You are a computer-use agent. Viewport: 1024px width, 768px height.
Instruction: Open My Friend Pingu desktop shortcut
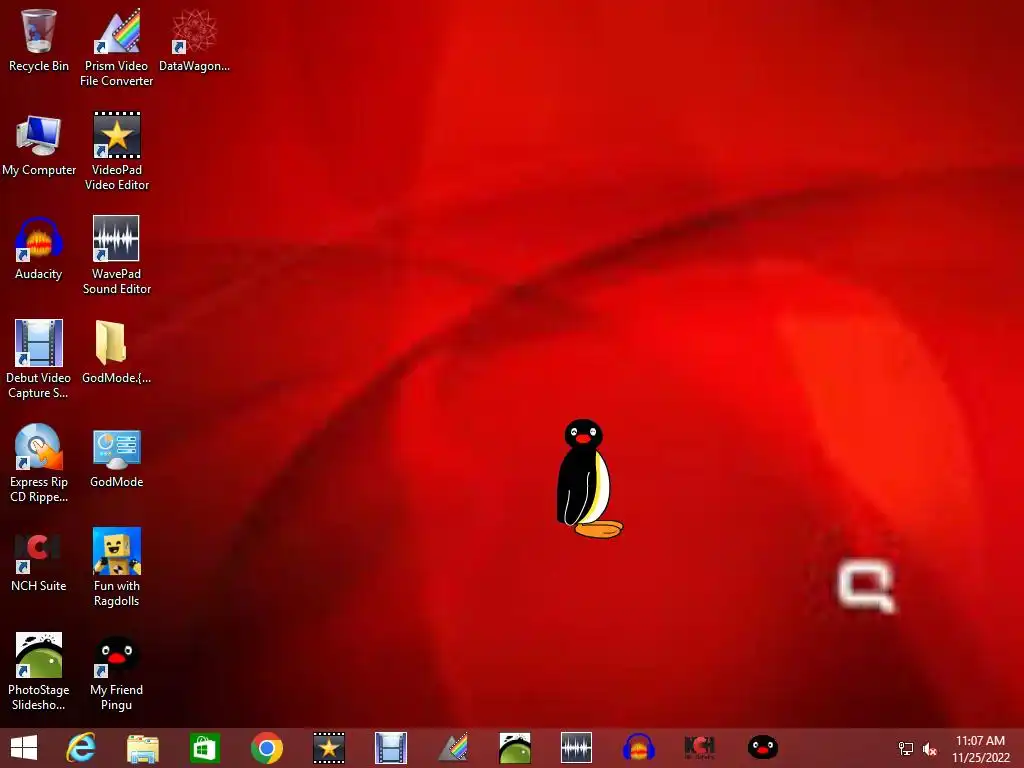[116, 671]
